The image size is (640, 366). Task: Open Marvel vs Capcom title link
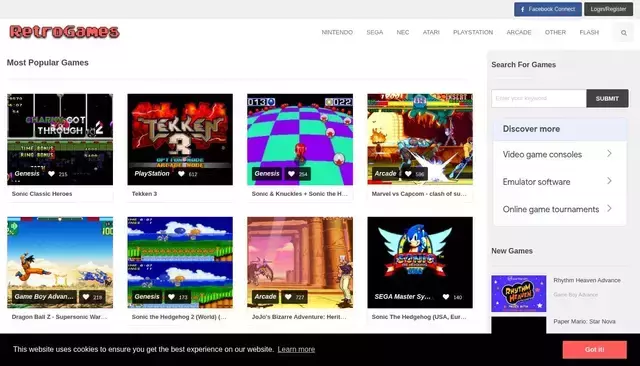419,194
